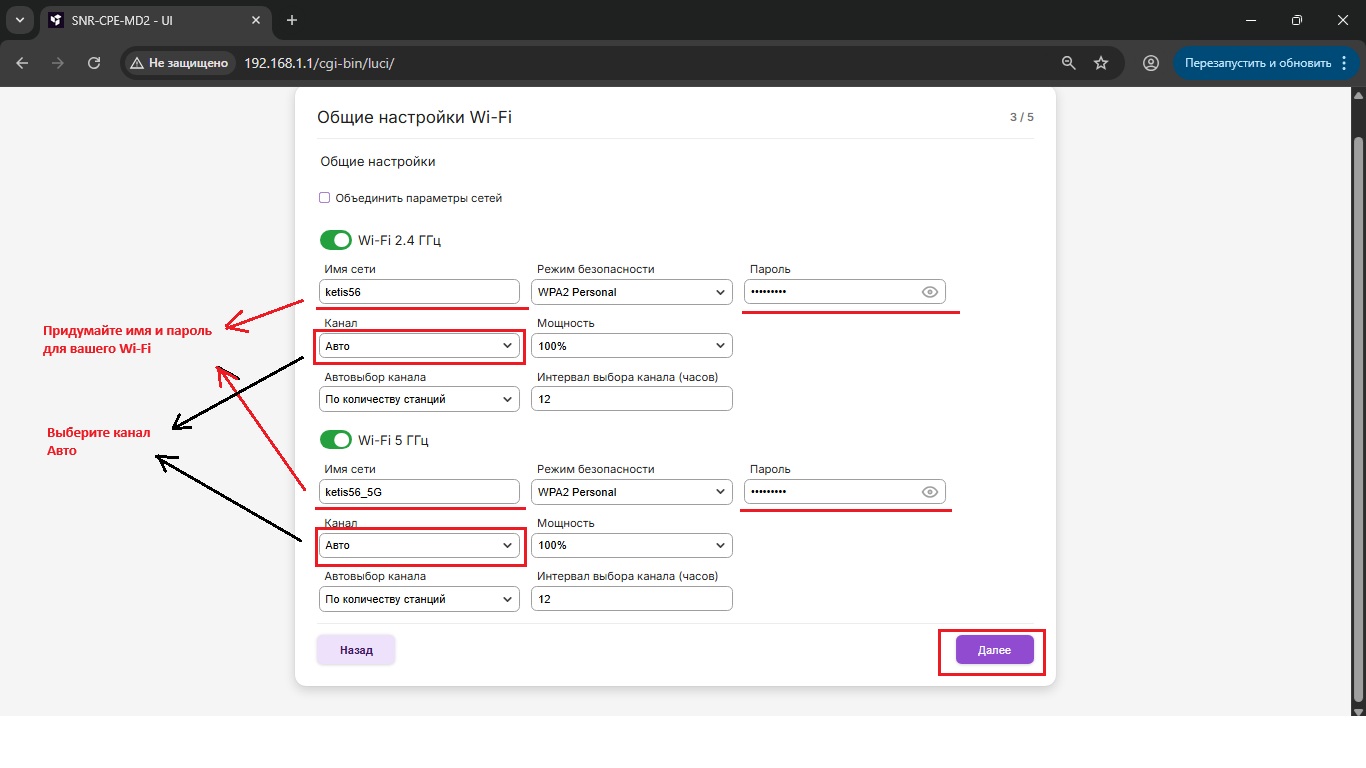Open the 2.4 ГГц 'Автовыбор канала' dropdown

click(419, 399)
